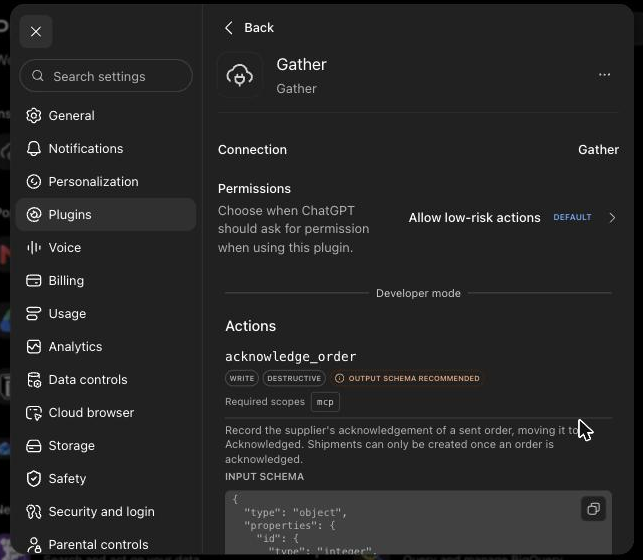This screenshot has width=643, height=560.
Task: Open the Data controls label
Action: click(88, 380)
